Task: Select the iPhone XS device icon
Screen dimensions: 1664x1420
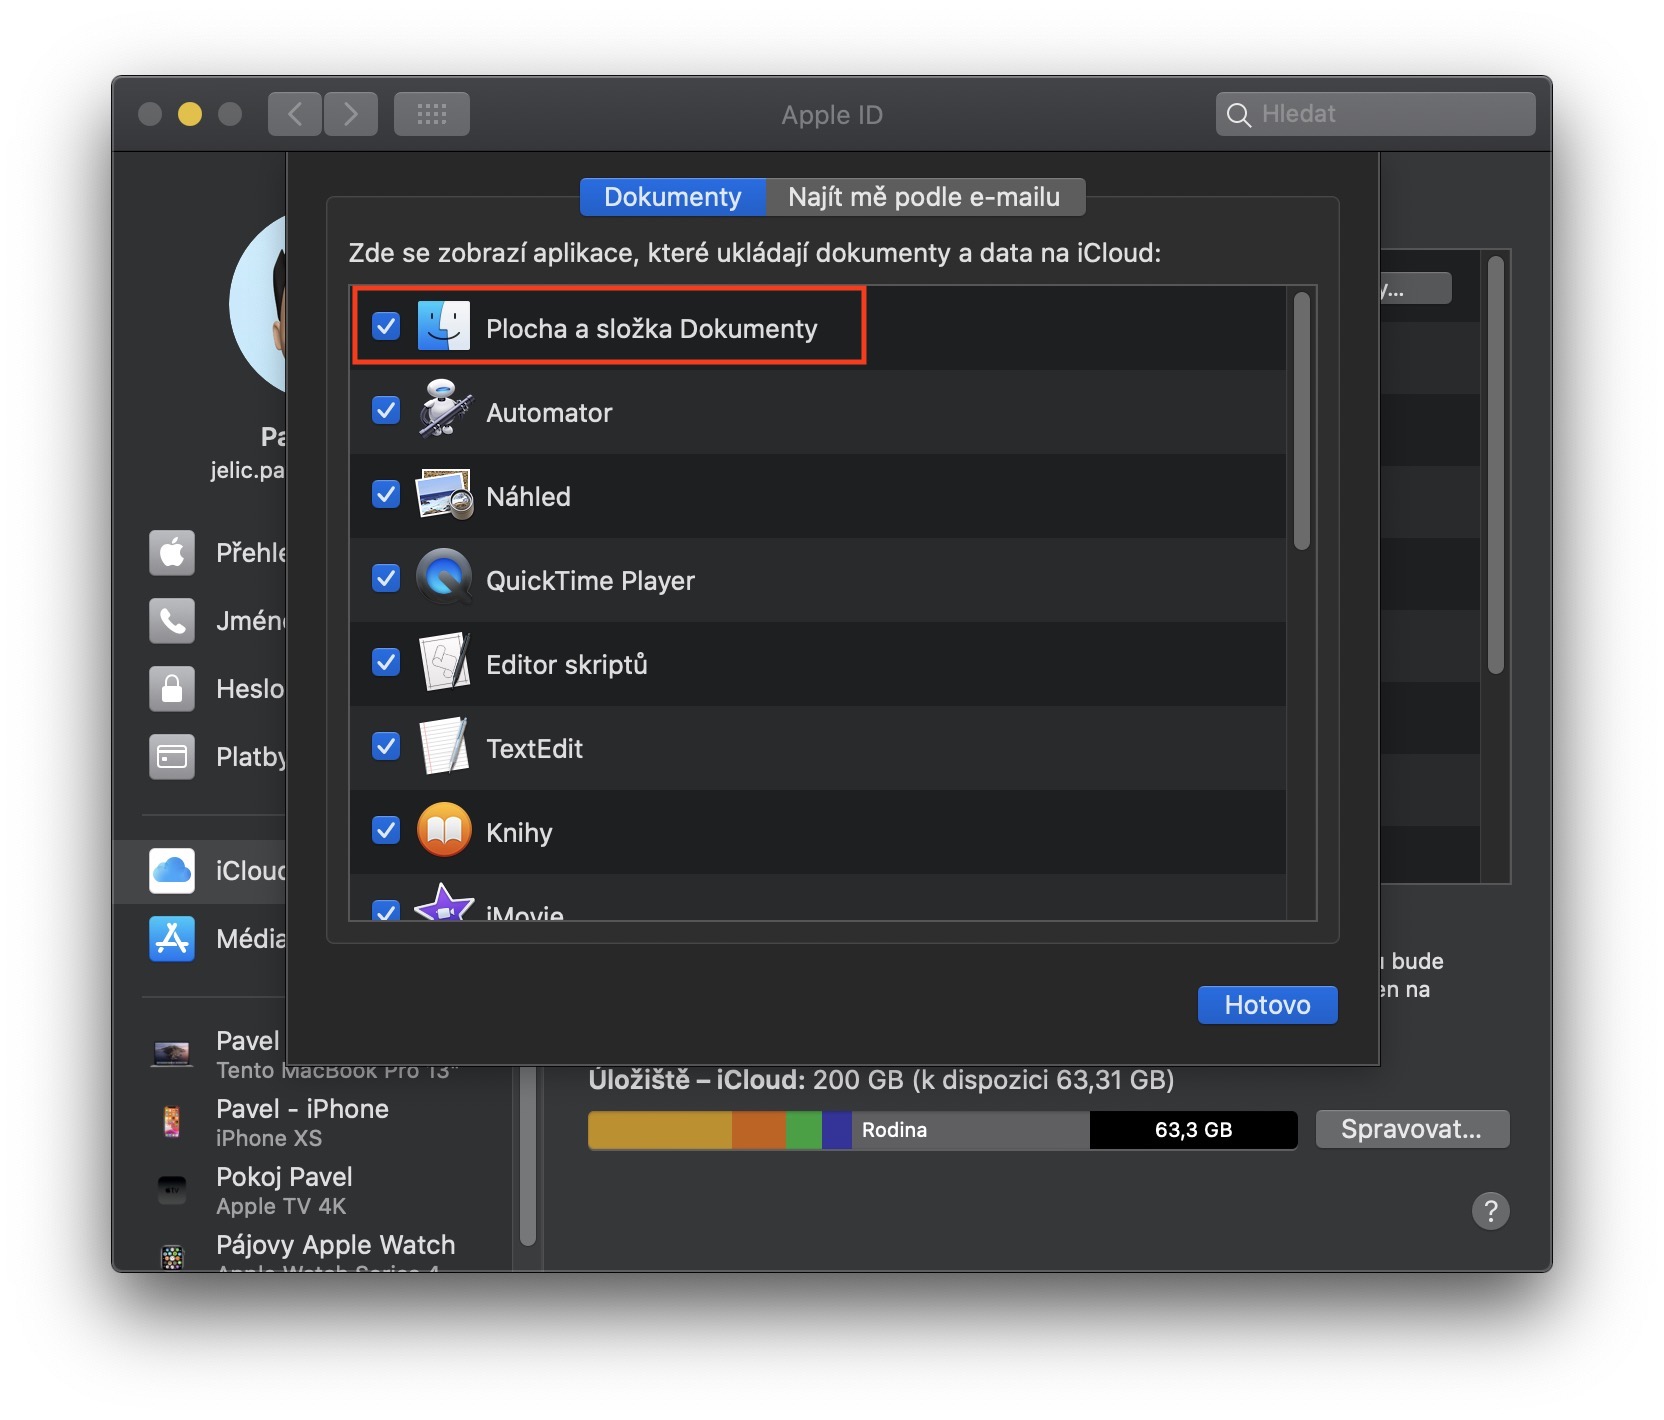Action: 172,1122
